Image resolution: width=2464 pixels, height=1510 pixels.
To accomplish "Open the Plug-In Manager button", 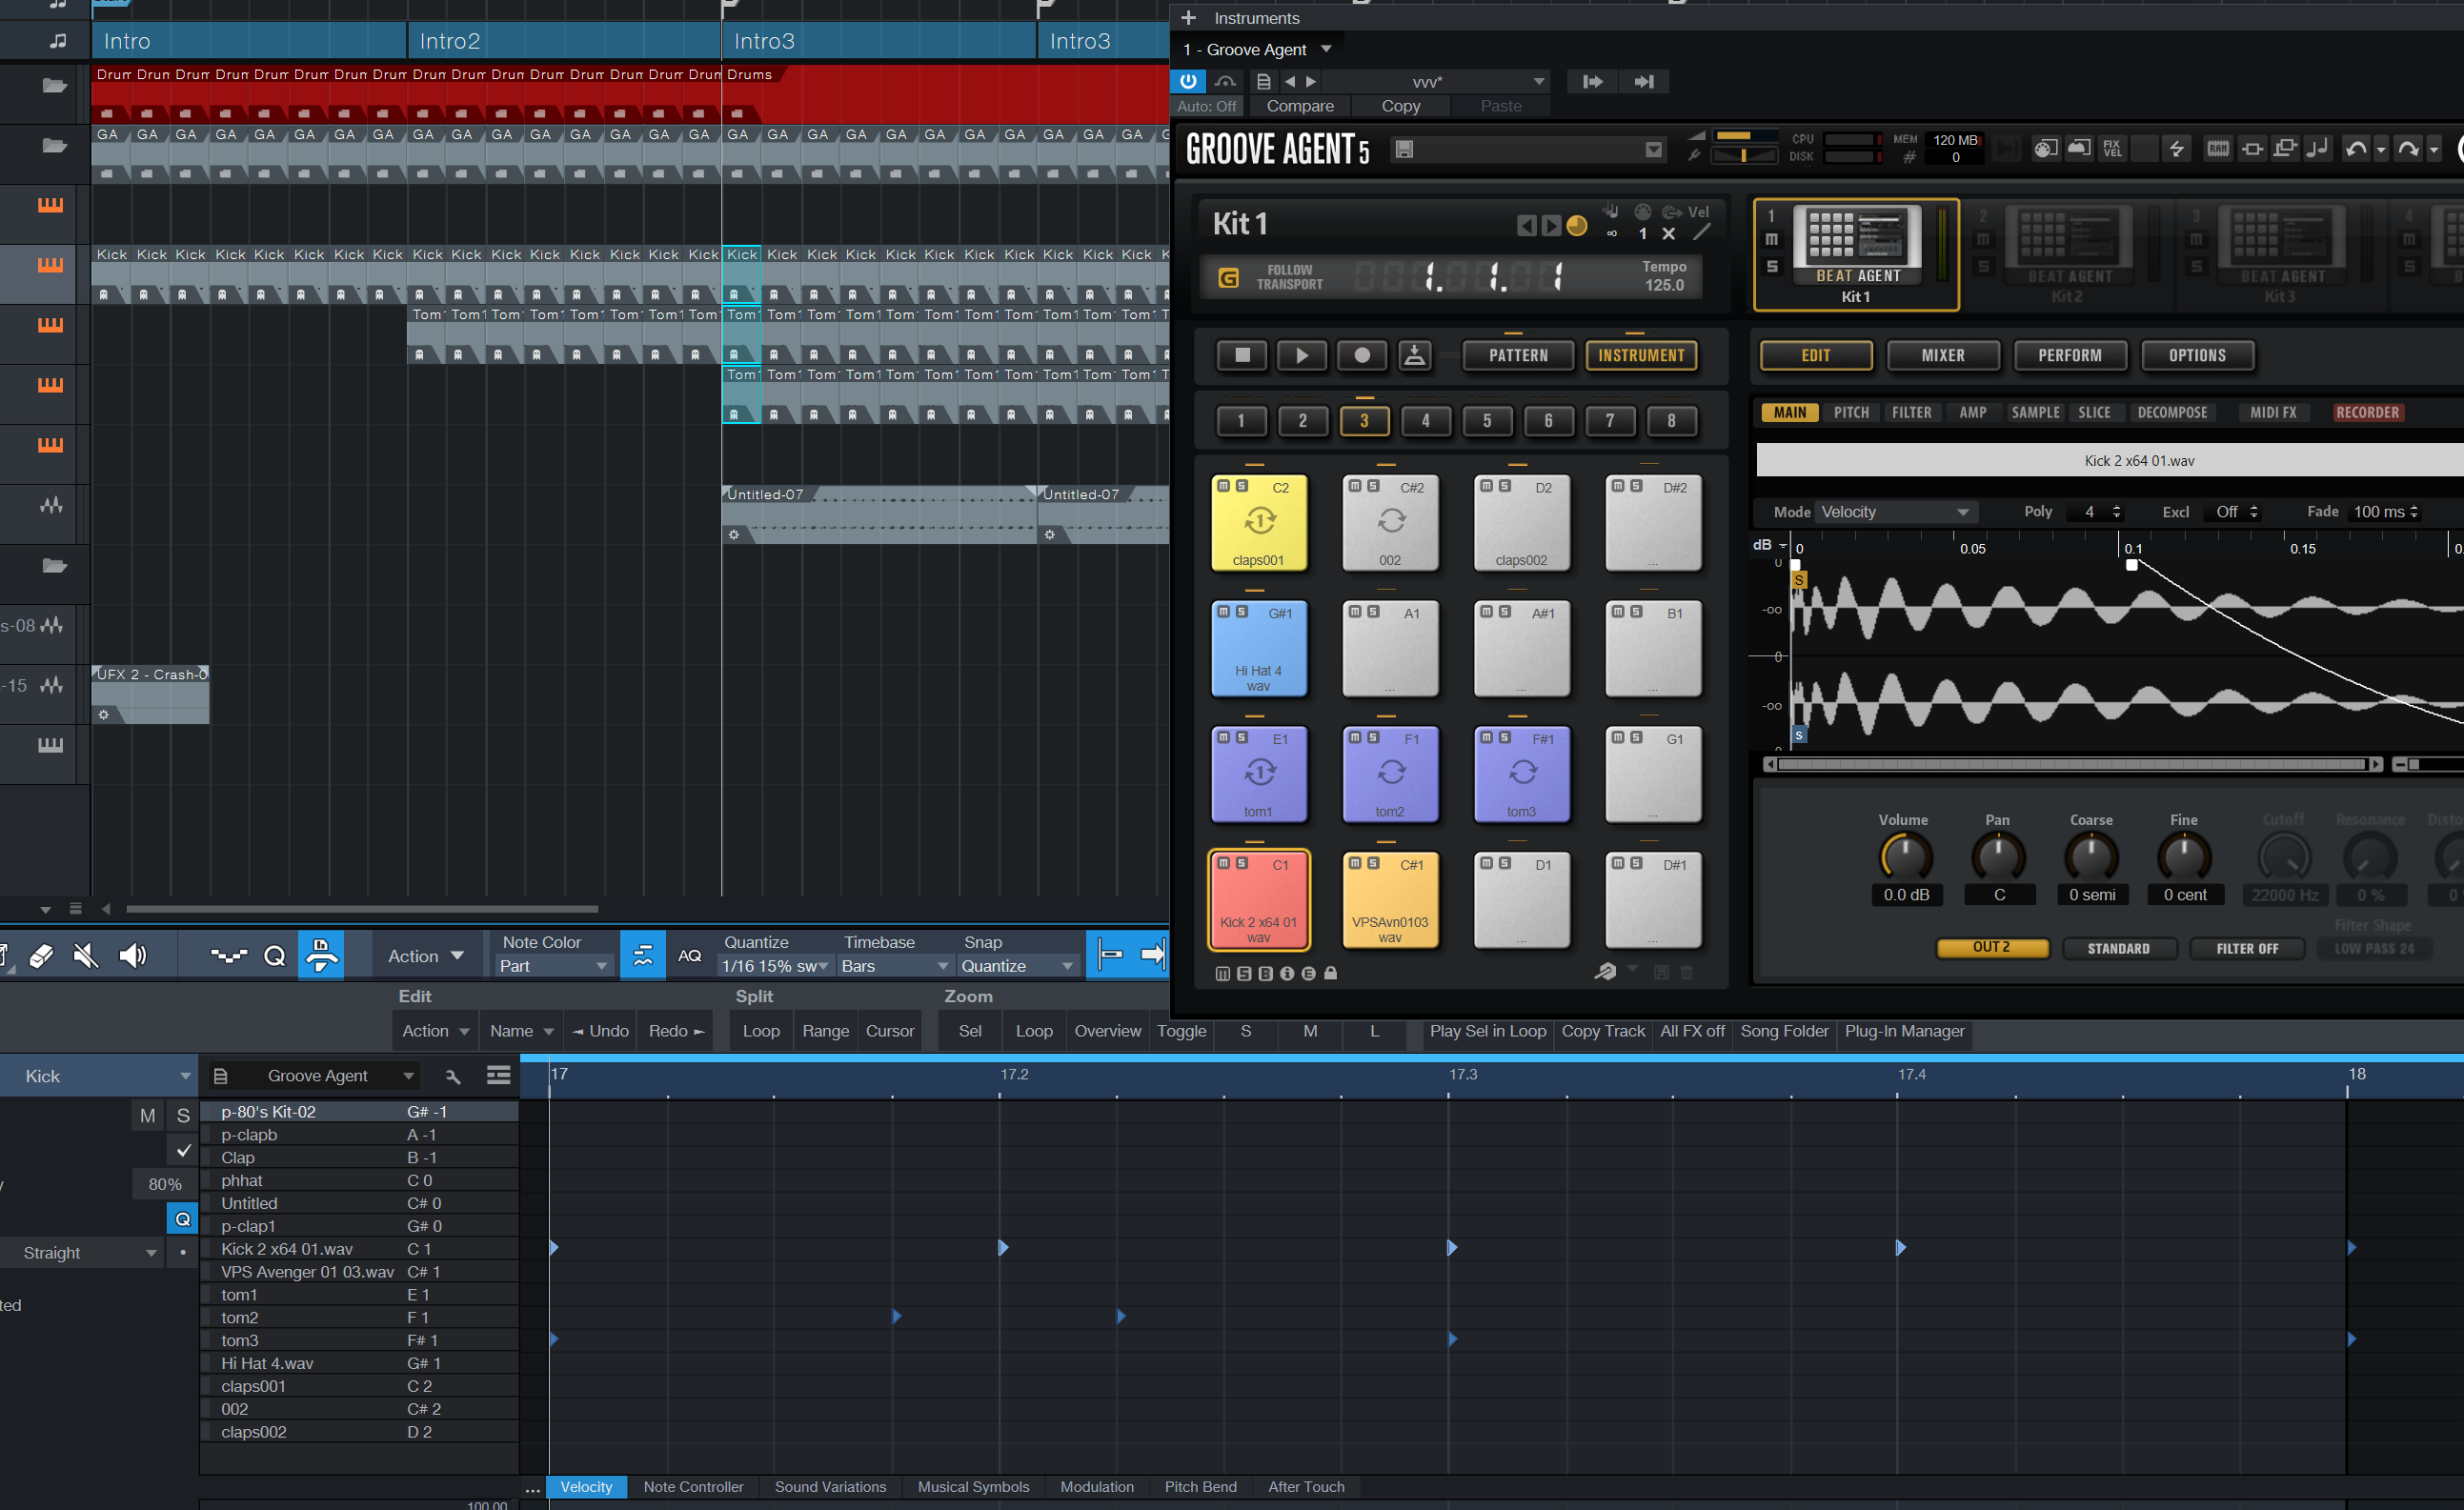I will (x=1904, y=1031).
